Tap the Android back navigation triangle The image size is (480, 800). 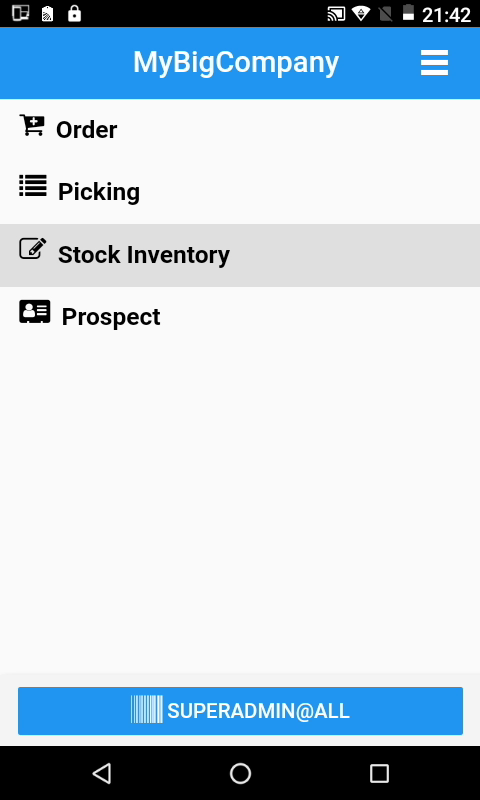(x=102, y=773)
